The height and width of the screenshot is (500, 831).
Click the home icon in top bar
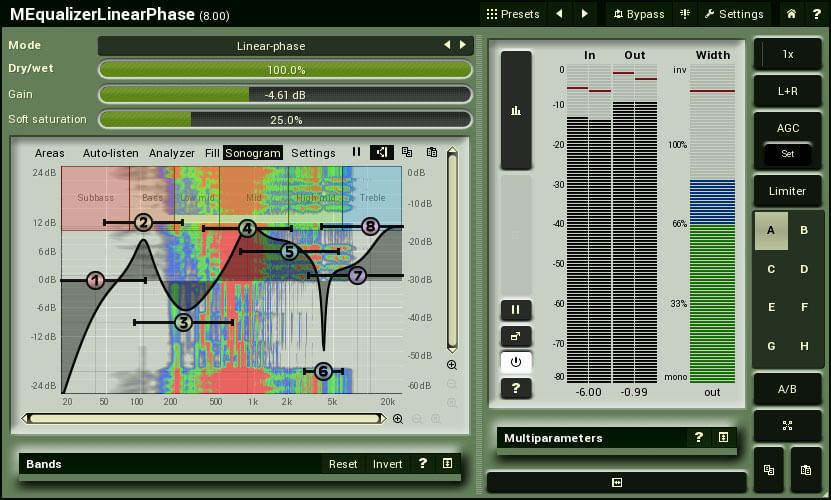(791, 14)
